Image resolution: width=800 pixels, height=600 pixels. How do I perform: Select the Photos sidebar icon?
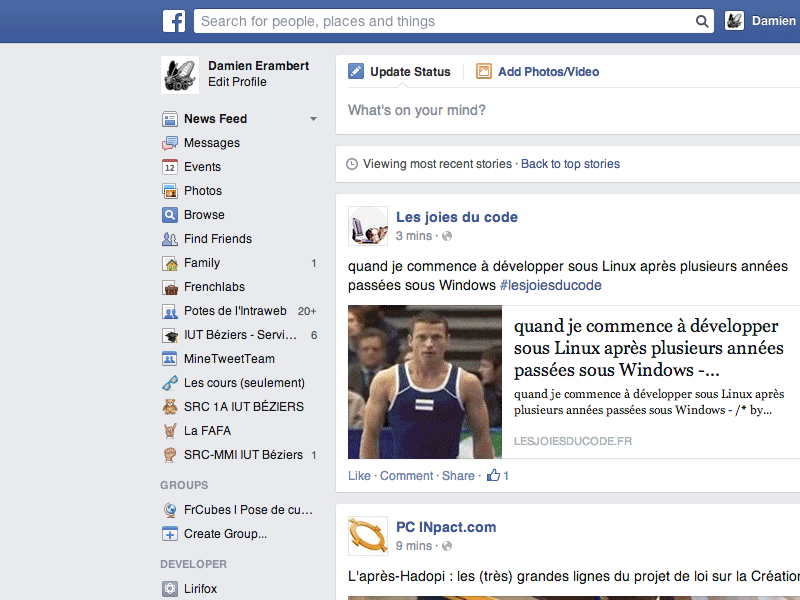click(x=171, y=190)
